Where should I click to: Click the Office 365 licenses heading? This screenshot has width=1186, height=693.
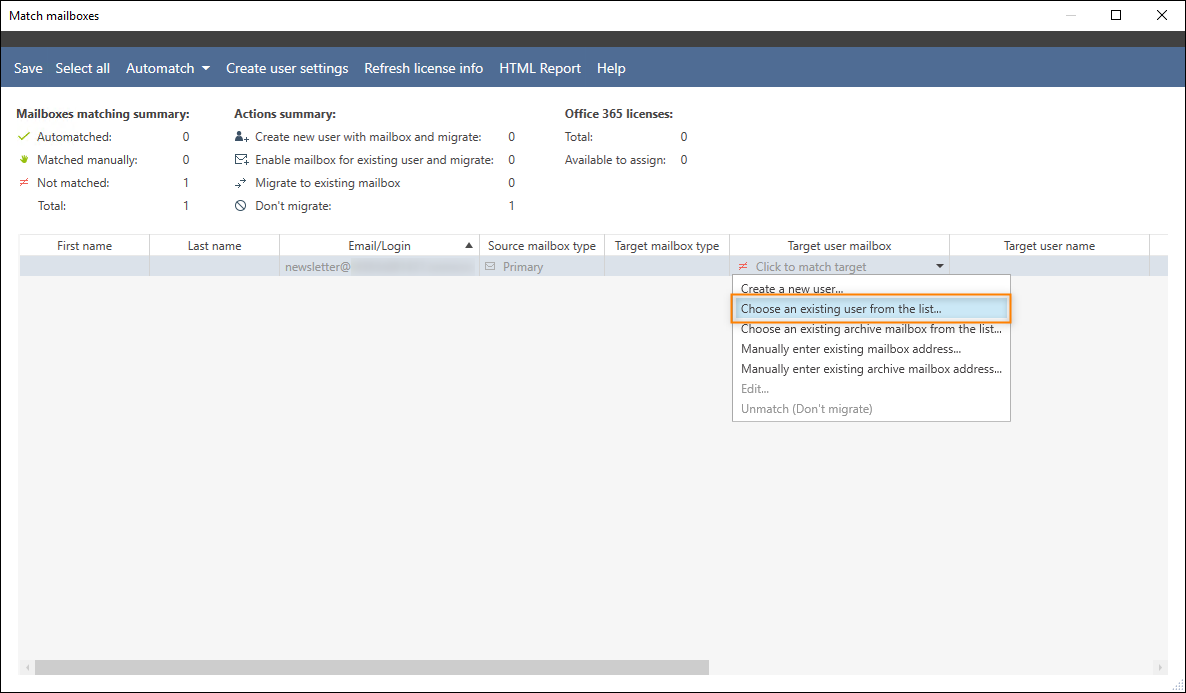click(x=619, y=113)
